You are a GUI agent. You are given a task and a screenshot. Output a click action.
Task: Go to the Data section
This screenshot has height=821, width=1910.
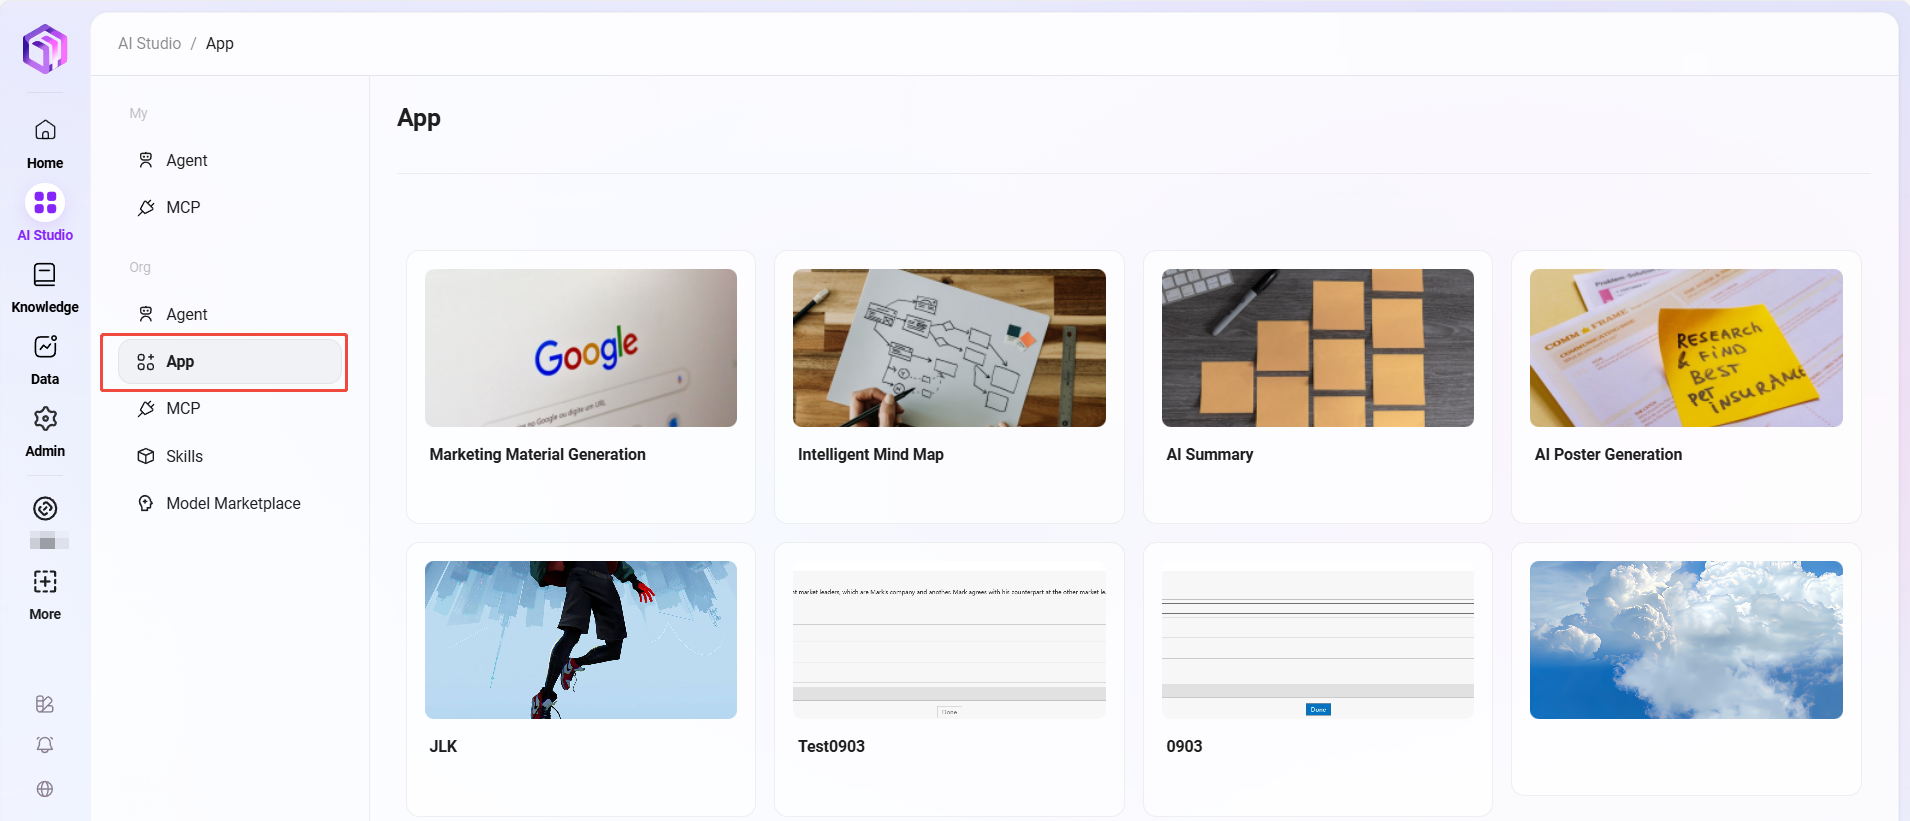[45, 347]
